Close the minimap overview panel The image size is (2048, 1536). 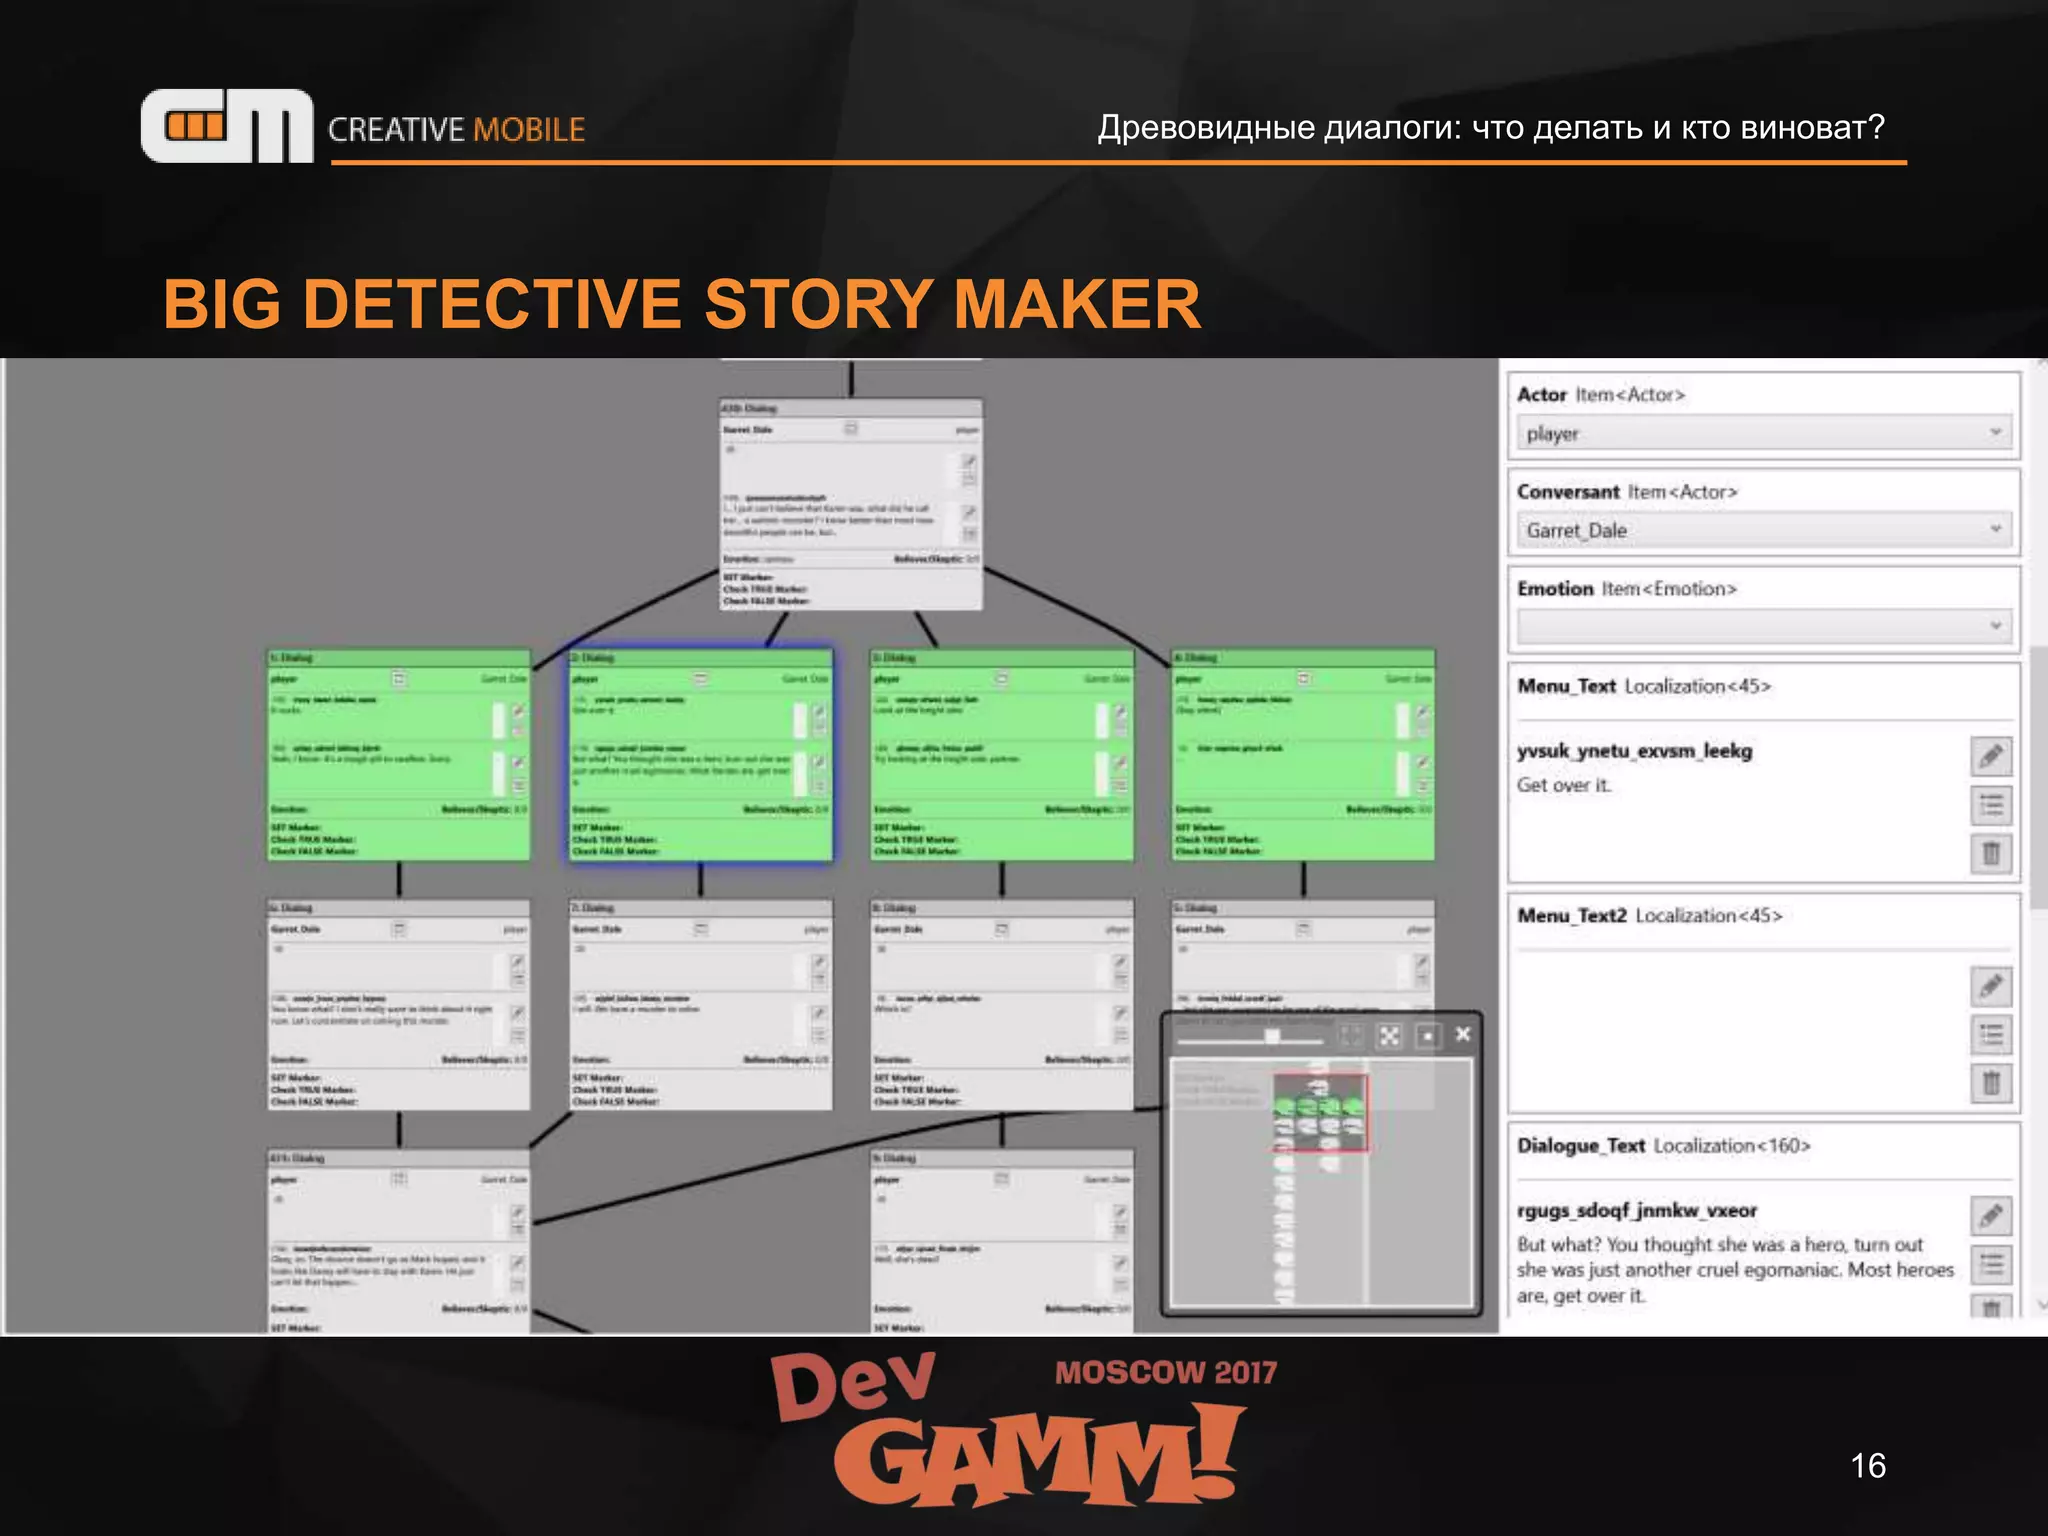1463,1034
